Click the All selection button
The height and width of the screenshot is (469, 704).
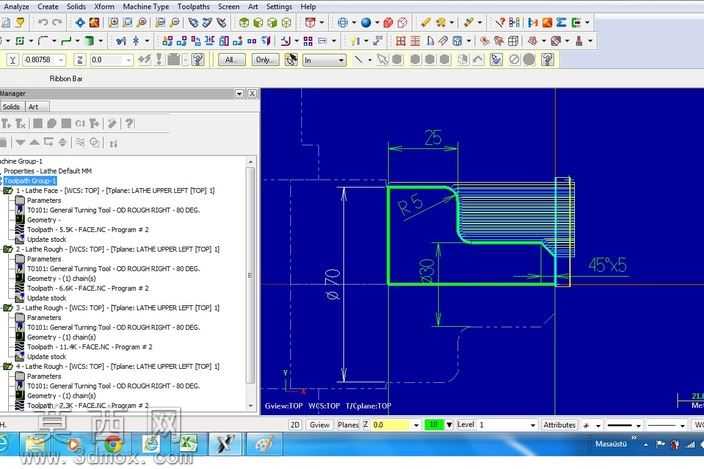click(231, 60)
